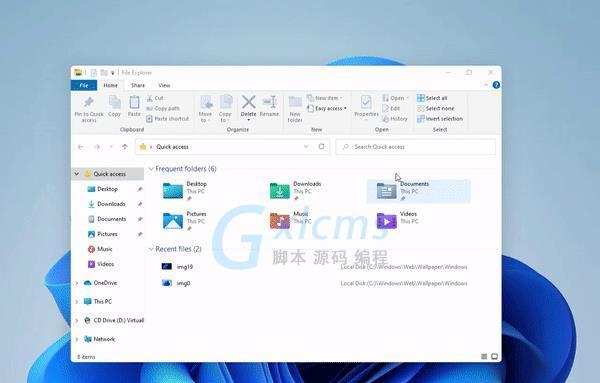Collapse the Frequent folders section

(x=151, y=169)
